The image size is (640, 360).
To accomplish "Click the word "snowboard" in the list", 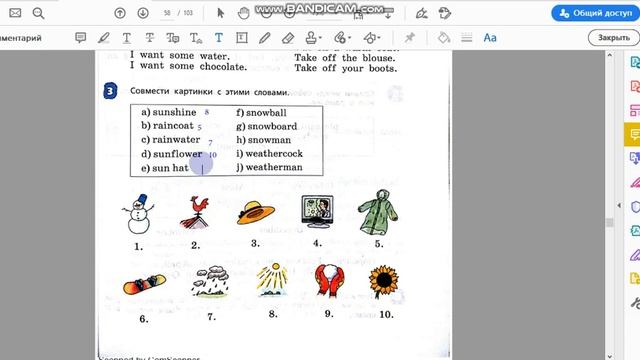I will pyautogui.click(x=272, y=126).
